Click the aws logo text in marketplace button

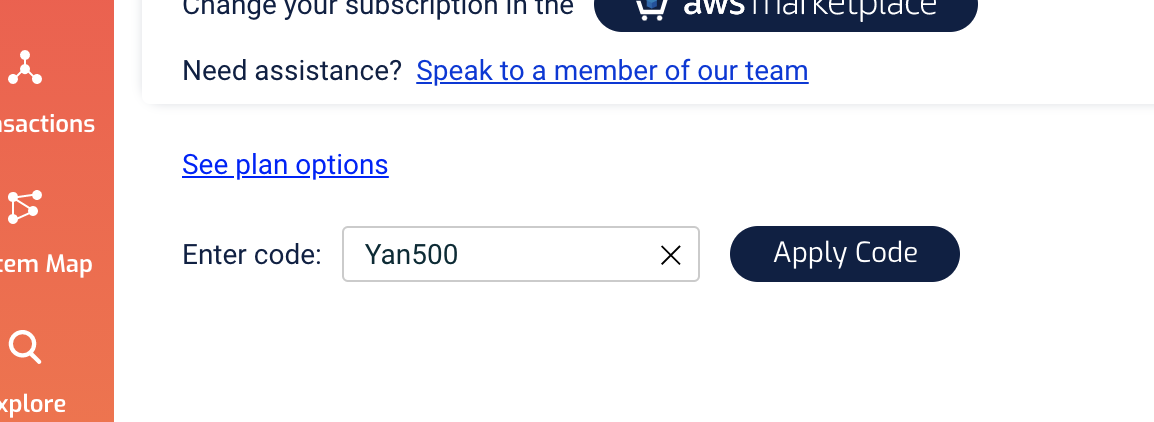pos(714,7)
